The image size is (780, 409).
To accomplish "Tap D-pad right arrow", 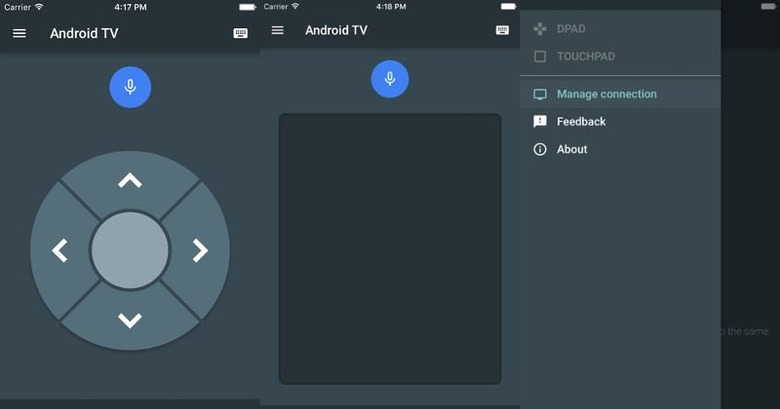I will 200,250.
